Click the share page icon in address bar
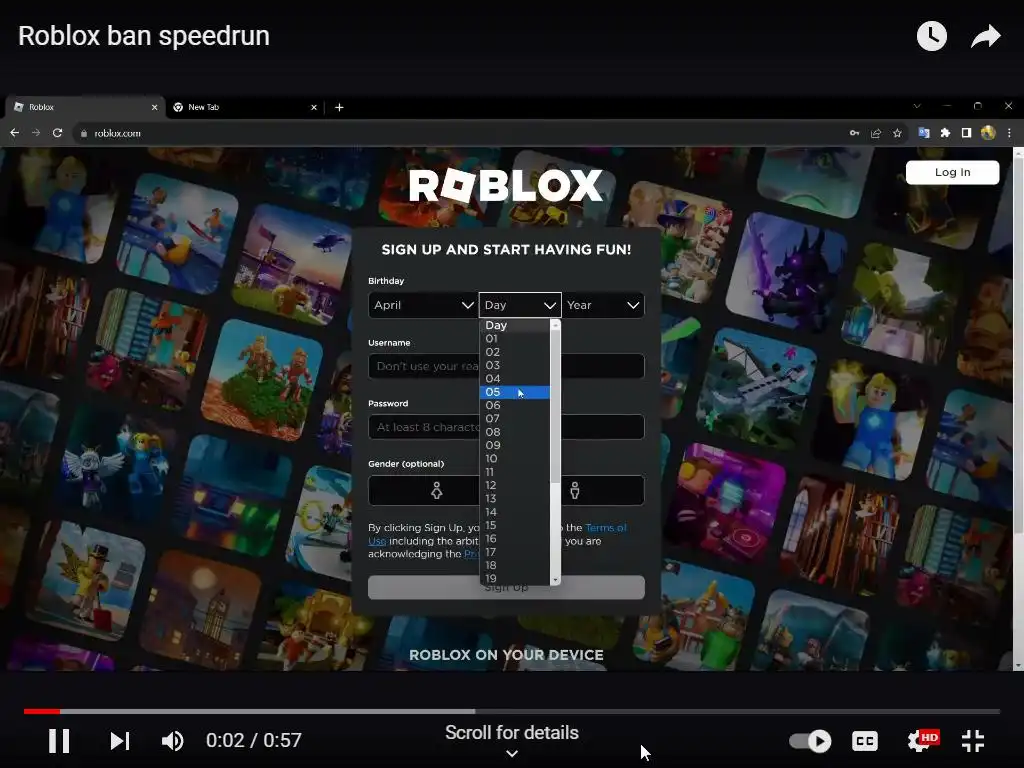This screenshot has height=768, width=1024. click(876, 133)
